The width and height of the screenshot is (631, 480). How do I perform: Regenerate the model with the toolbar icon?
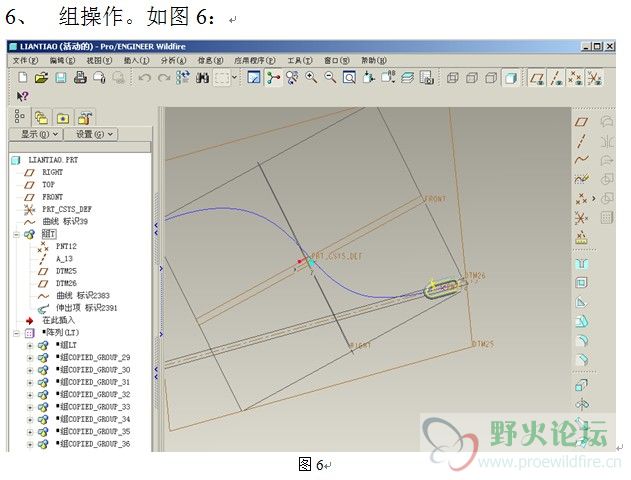click(x=183, y=77)
